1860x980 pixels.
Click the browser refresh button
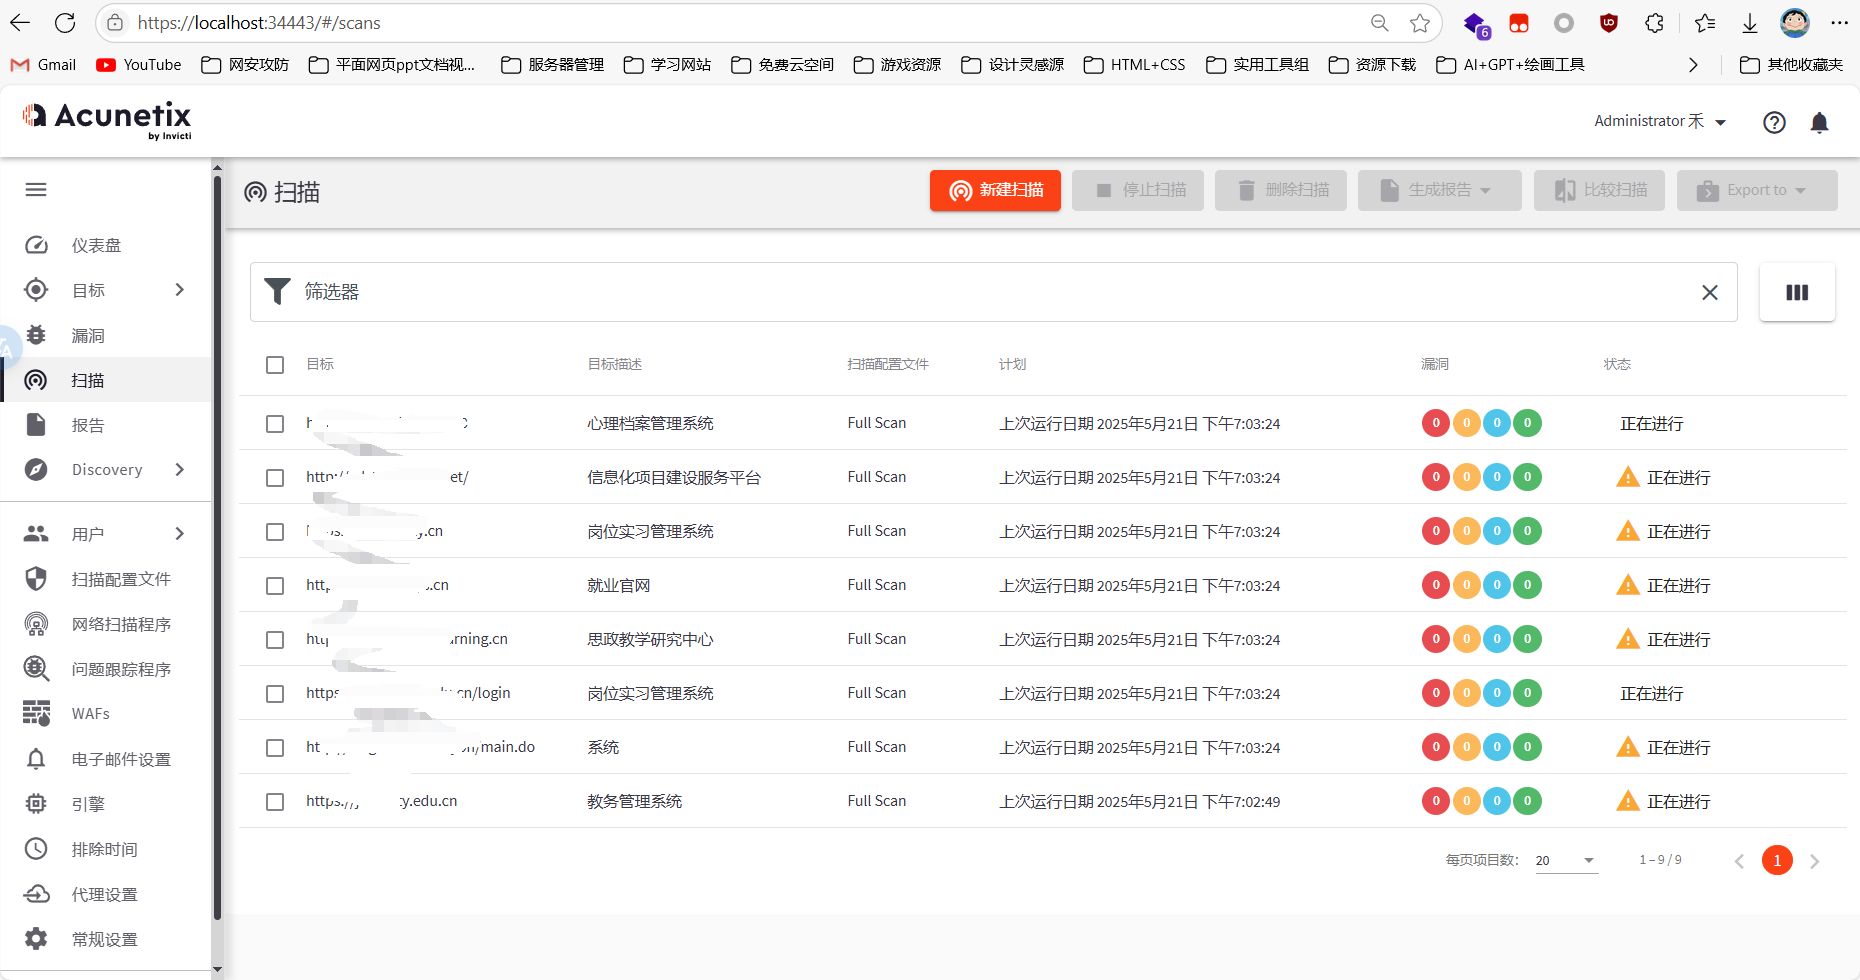point(65,22)
